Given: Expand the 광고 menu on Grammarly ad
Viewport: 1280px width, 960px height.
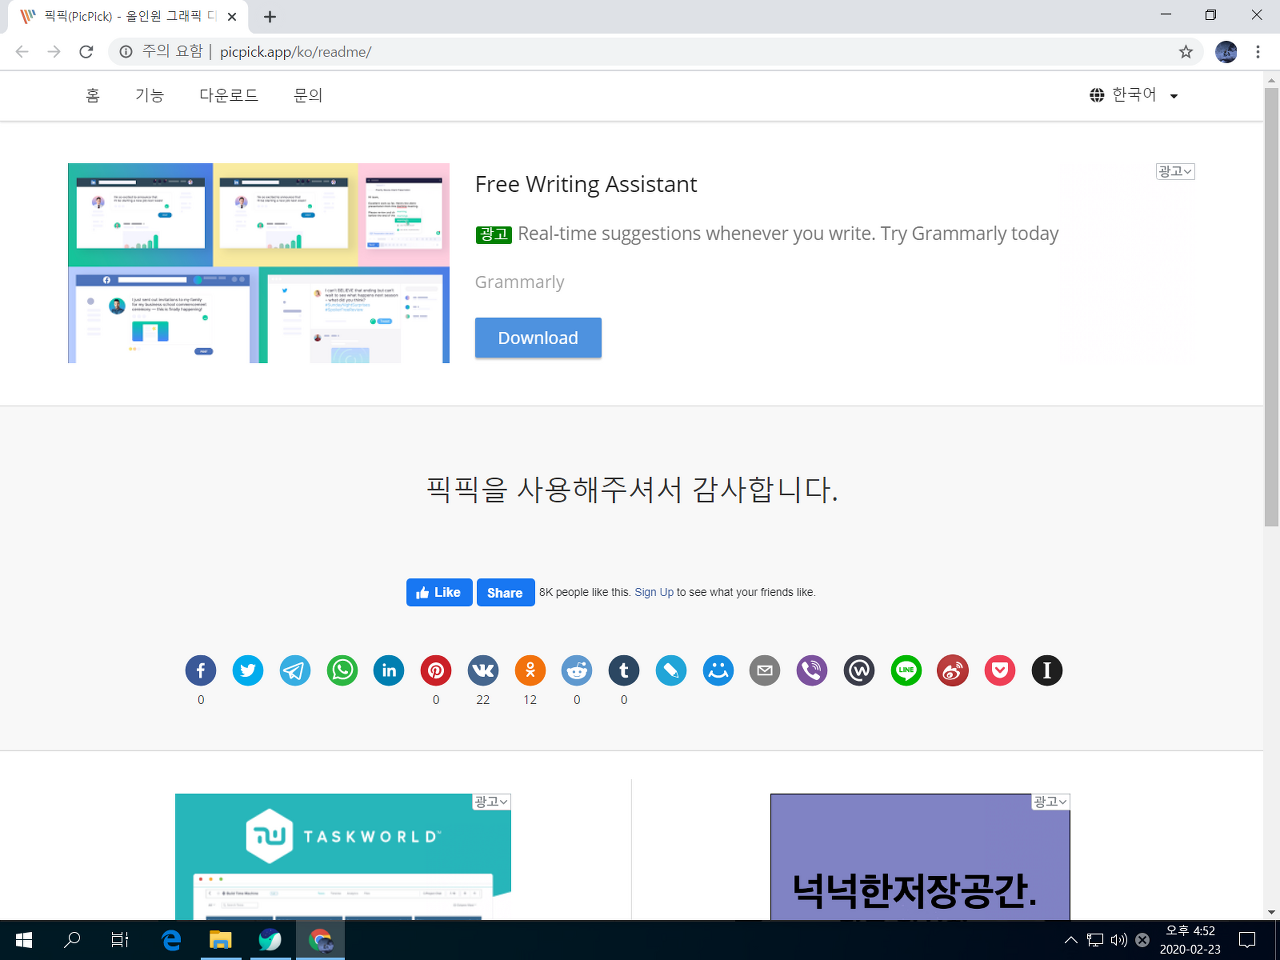Looking at the screenshot, I should point(1175,171).
